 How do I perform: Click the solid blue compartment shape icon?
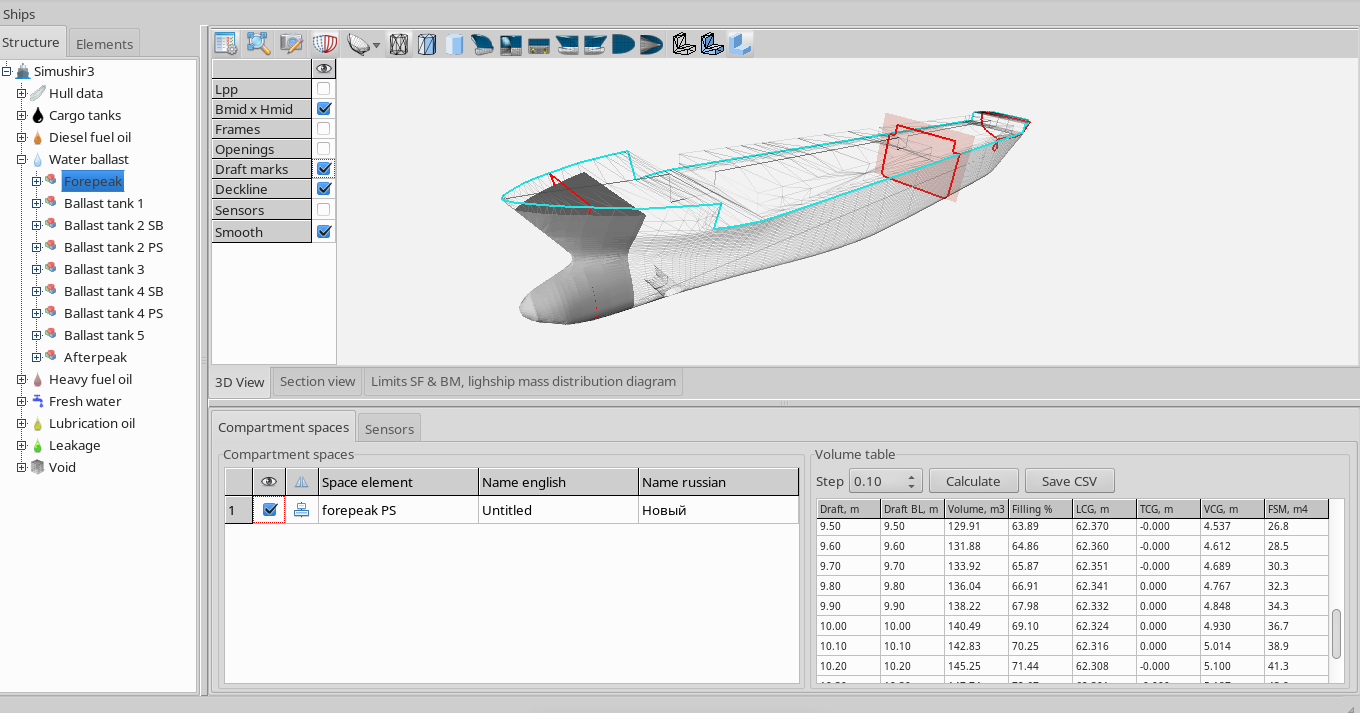tap(740, 44)
